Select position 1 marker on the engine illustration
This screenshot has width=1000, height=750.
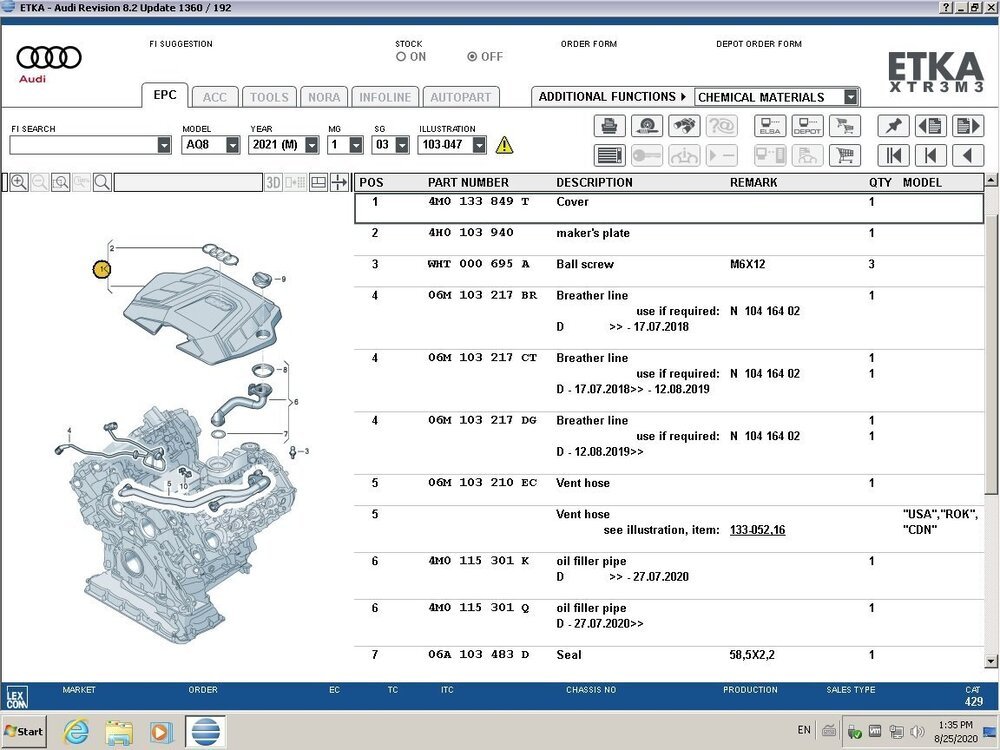101,269
